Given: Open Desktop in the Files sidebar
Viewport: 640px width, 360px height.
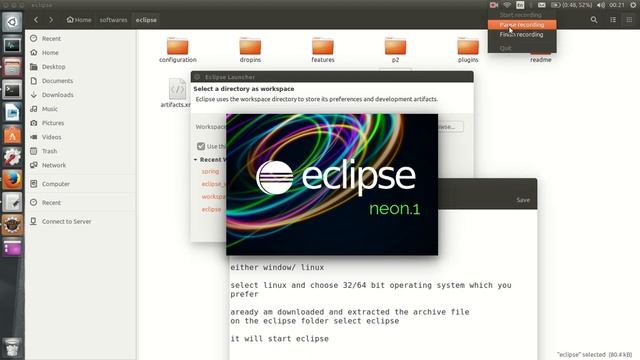Looking at the screenshot, I should (53, 67).
